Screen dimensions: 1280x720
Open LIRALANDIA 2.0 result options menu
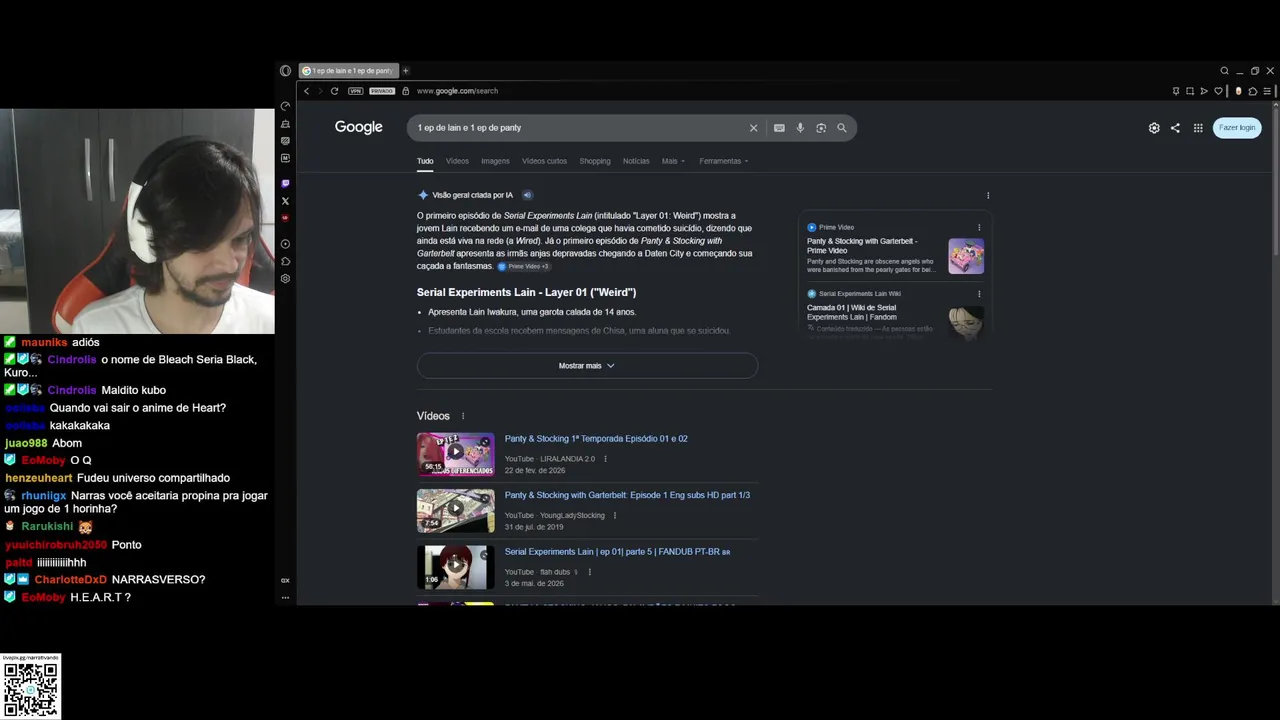tap(605, 459)
